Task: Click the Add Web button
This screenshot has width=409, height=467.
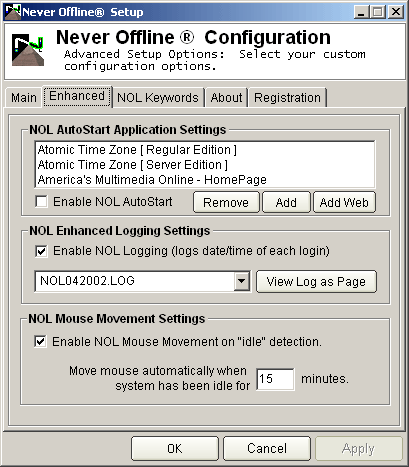Action: 344,202
